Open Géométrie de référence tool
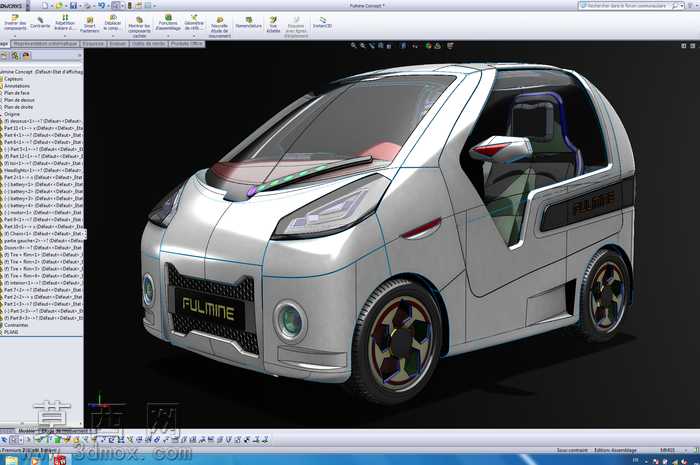This screenshot has width=700, height=465. point(194,22)
